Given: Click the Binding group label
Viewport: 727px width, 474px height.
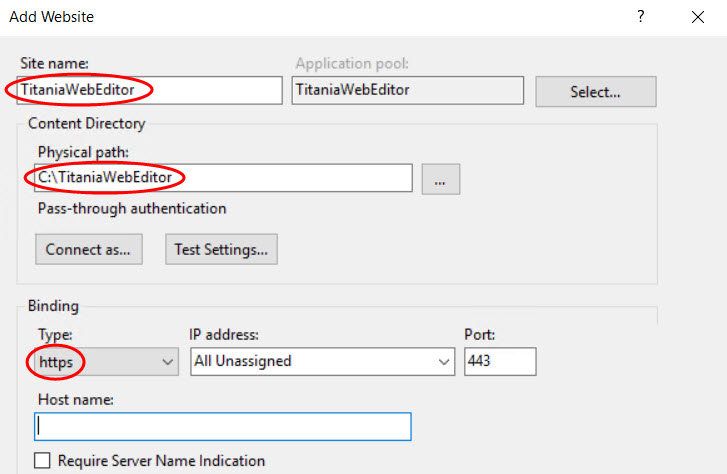Looking at the screenshot, I should (x=53, y=306).
